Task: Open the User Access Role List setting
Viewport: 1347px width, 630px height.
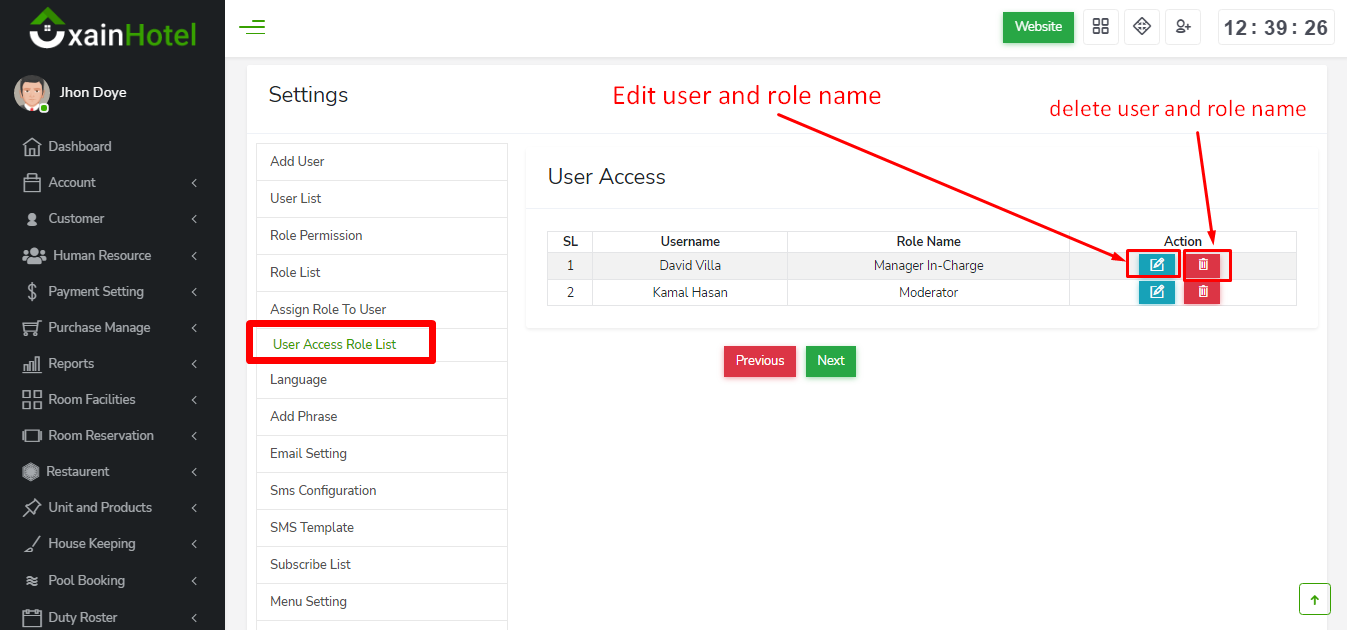Action: 334,344
